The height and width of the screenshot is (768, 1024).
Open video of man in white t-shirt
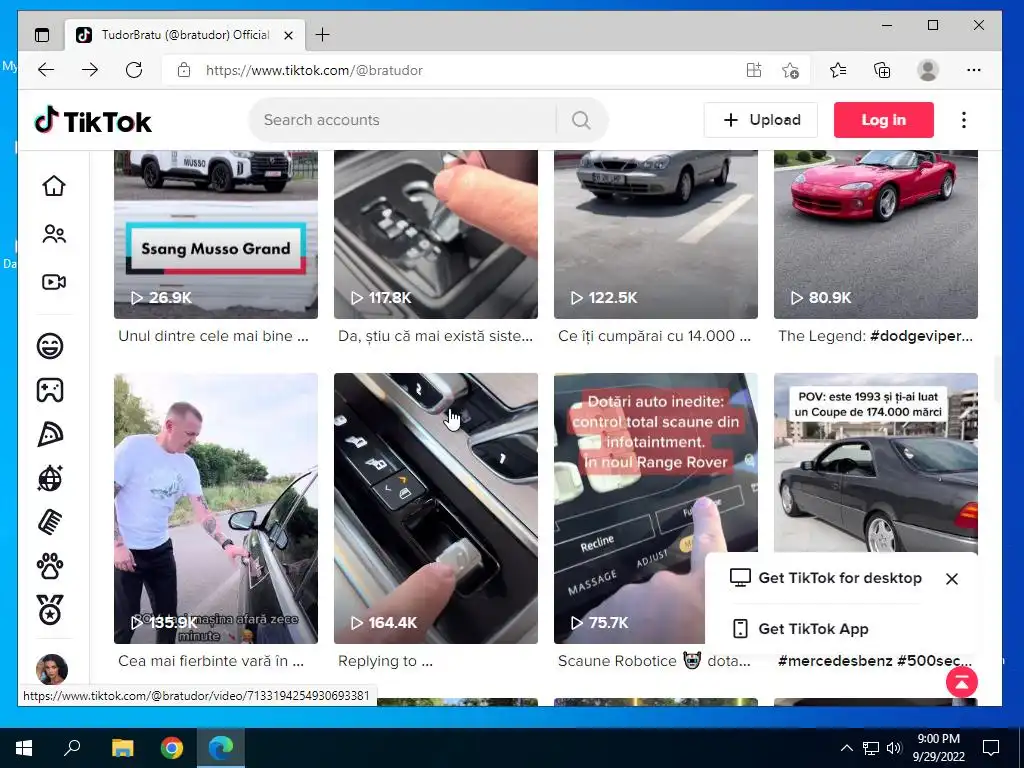216,508
